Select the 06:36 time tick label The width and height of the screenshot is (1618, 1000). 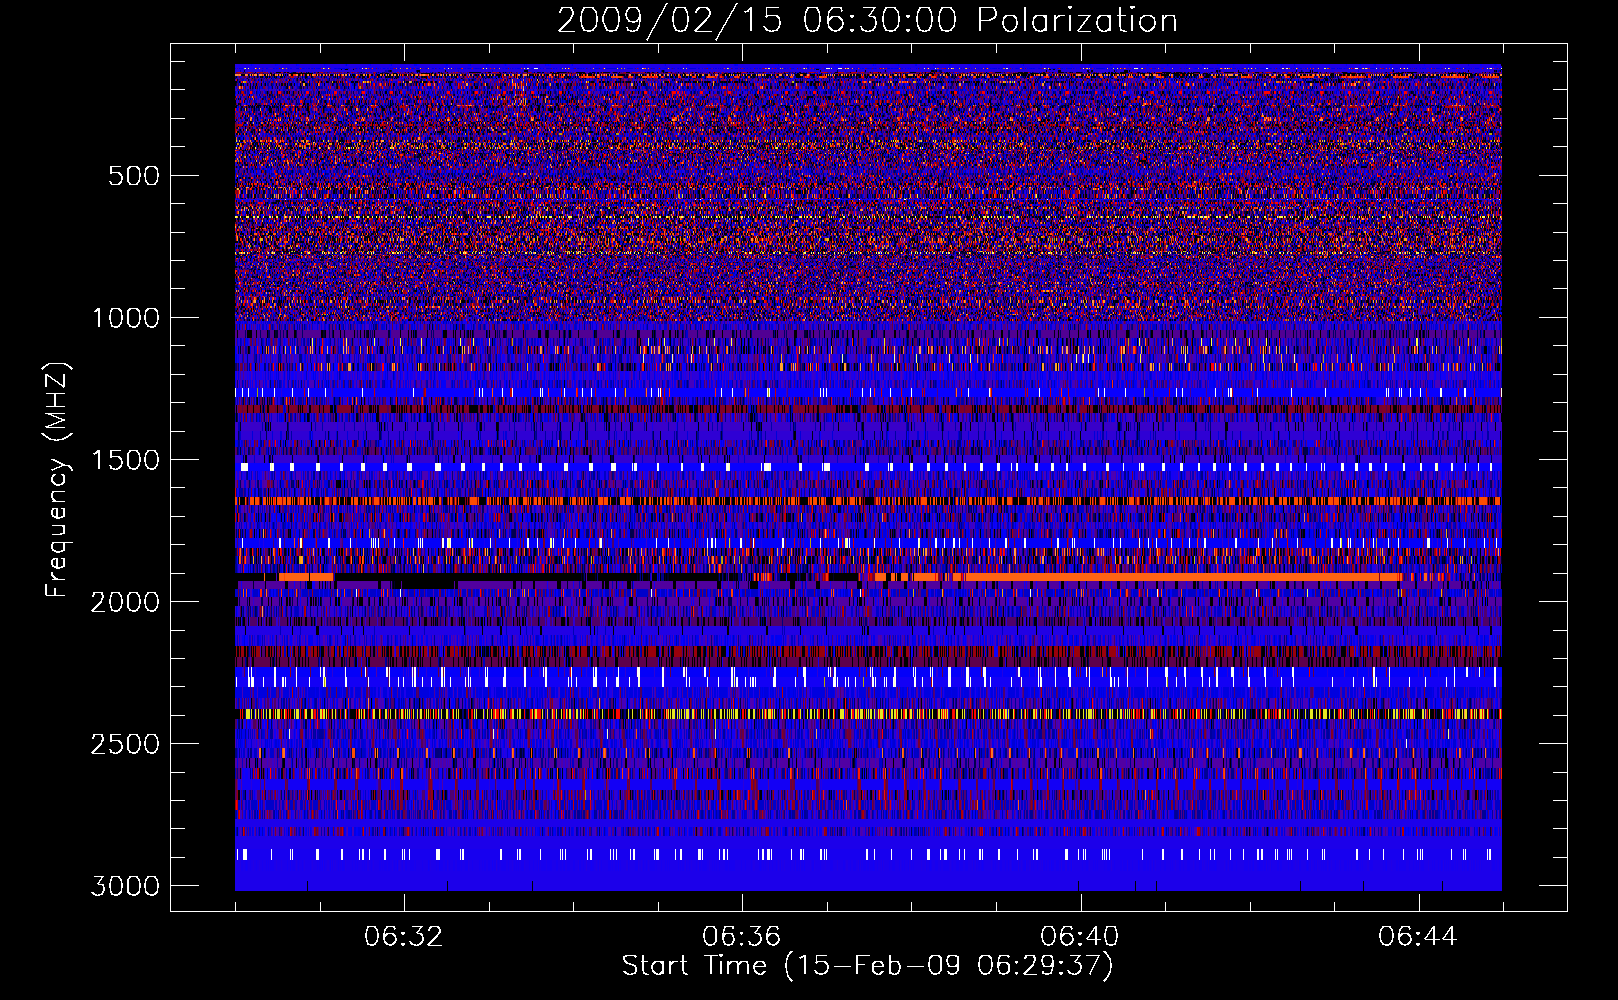coord(742,937)
